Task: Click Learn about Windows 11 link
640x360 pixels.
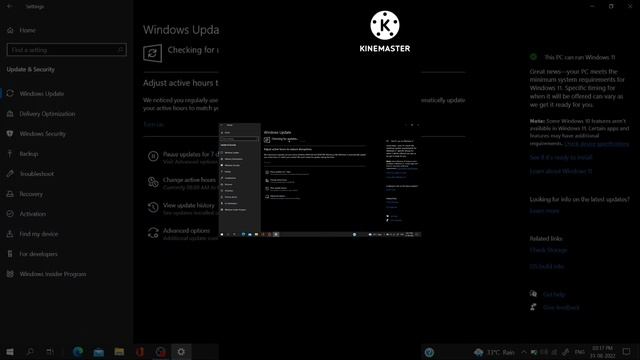Action: click(x=561, y=171)
